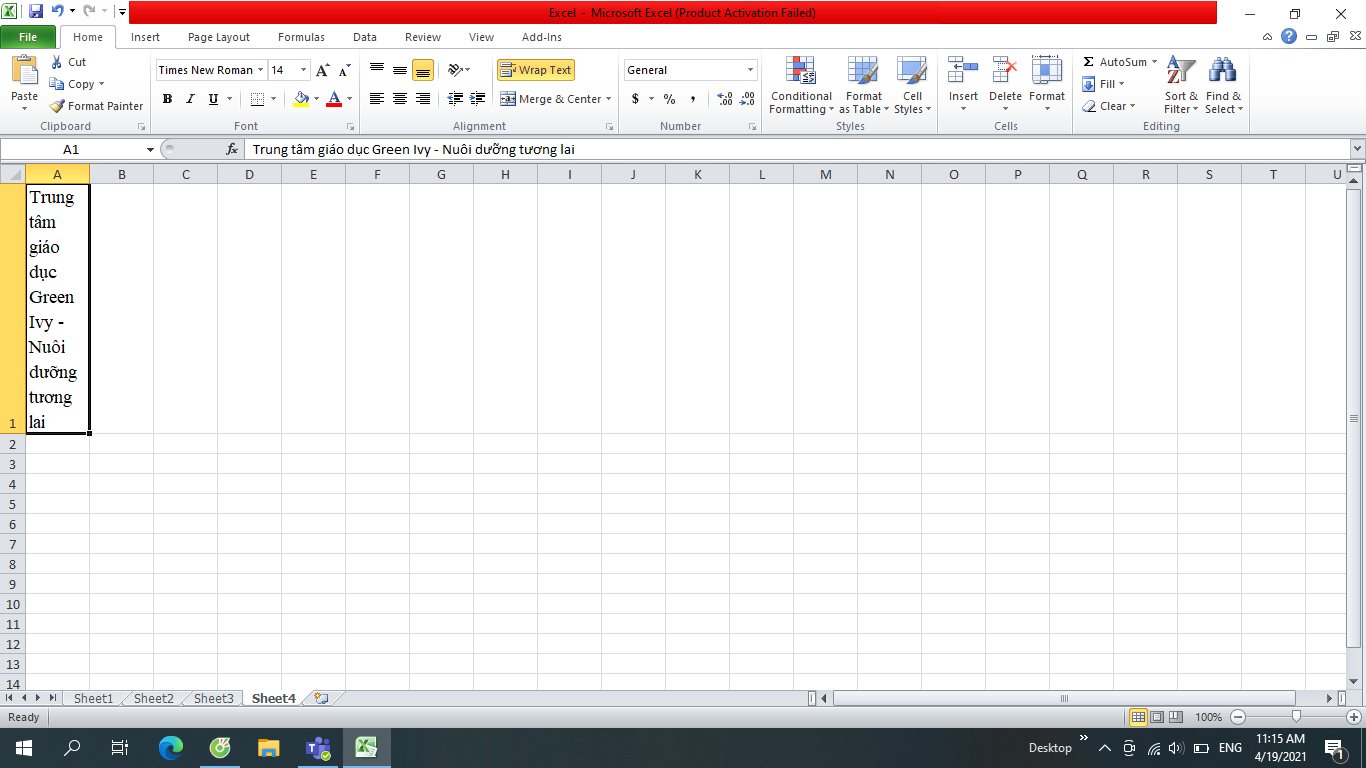Image resolution: width=1366 pixels, height=768 pixels.
Task: Click the Cut scissors icon
Action: click(57, 62)
